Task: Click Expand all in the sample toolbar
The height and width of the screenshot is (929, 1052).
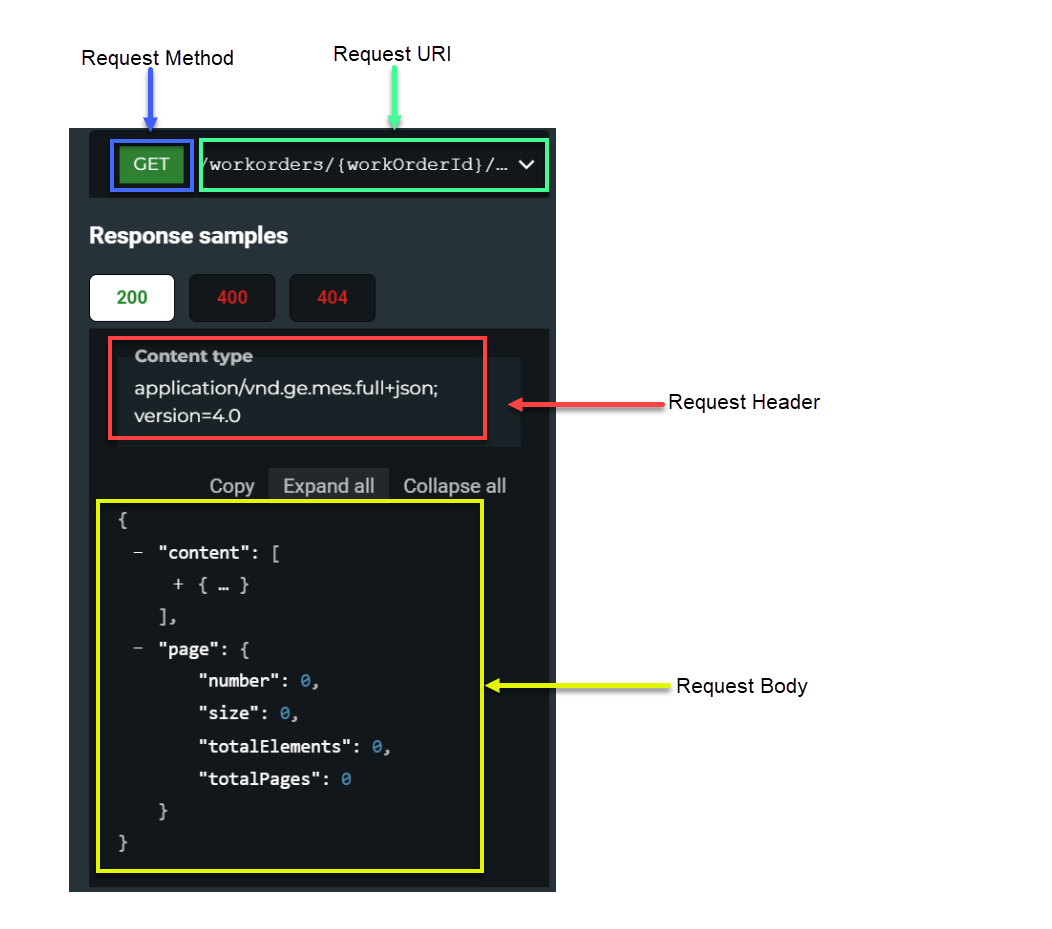Action: coord(329,485)
